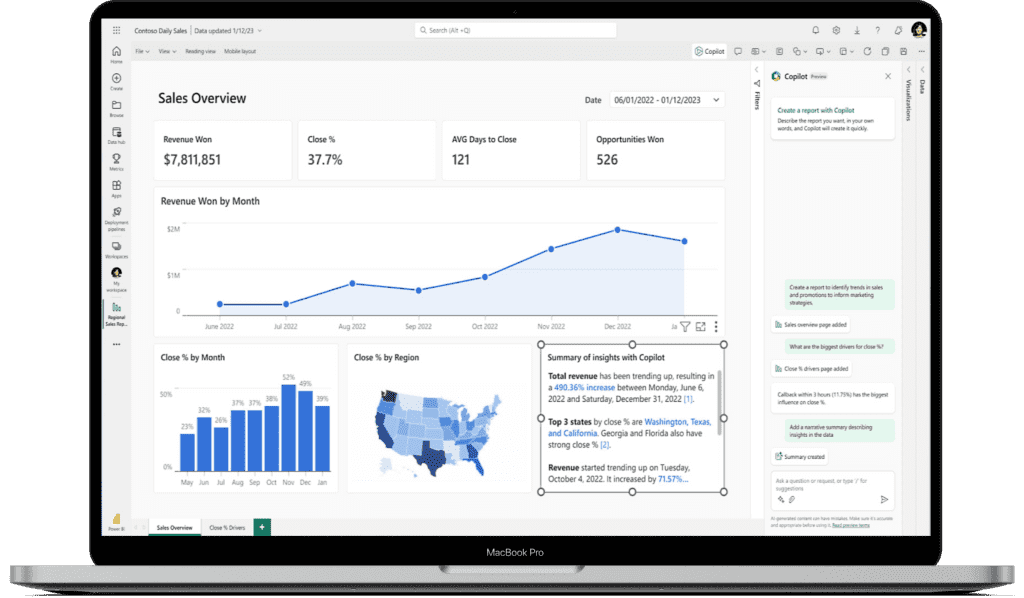Open Close % drivers page added chip
Screen dimensions: 1024x598
coord(811,369)
